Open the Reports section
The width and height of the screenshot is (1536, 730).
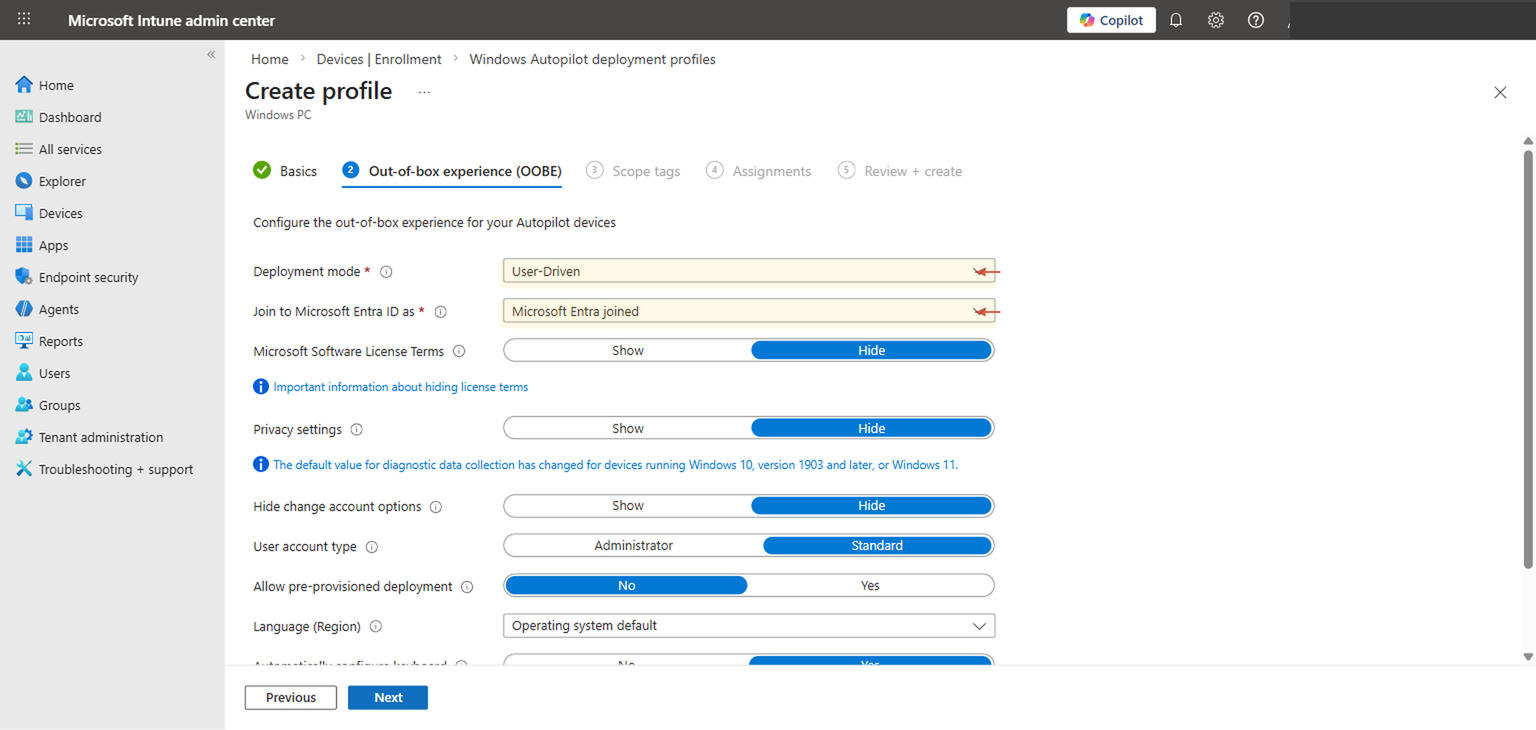(x=60, y=340)
